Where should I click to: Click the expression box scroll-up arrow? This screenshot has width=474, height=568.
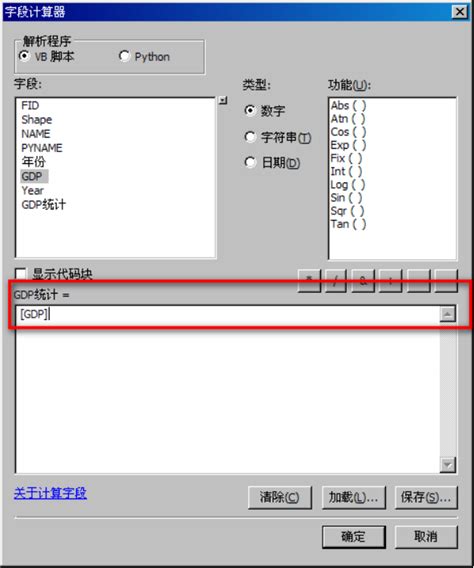tap(448, 314)
